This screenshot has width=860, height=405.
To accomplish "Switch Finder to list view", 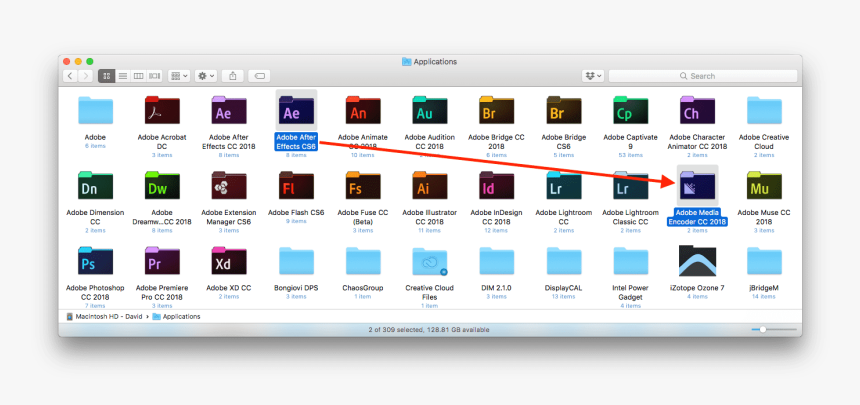I will pyautogui.click(x=123, y=76).
